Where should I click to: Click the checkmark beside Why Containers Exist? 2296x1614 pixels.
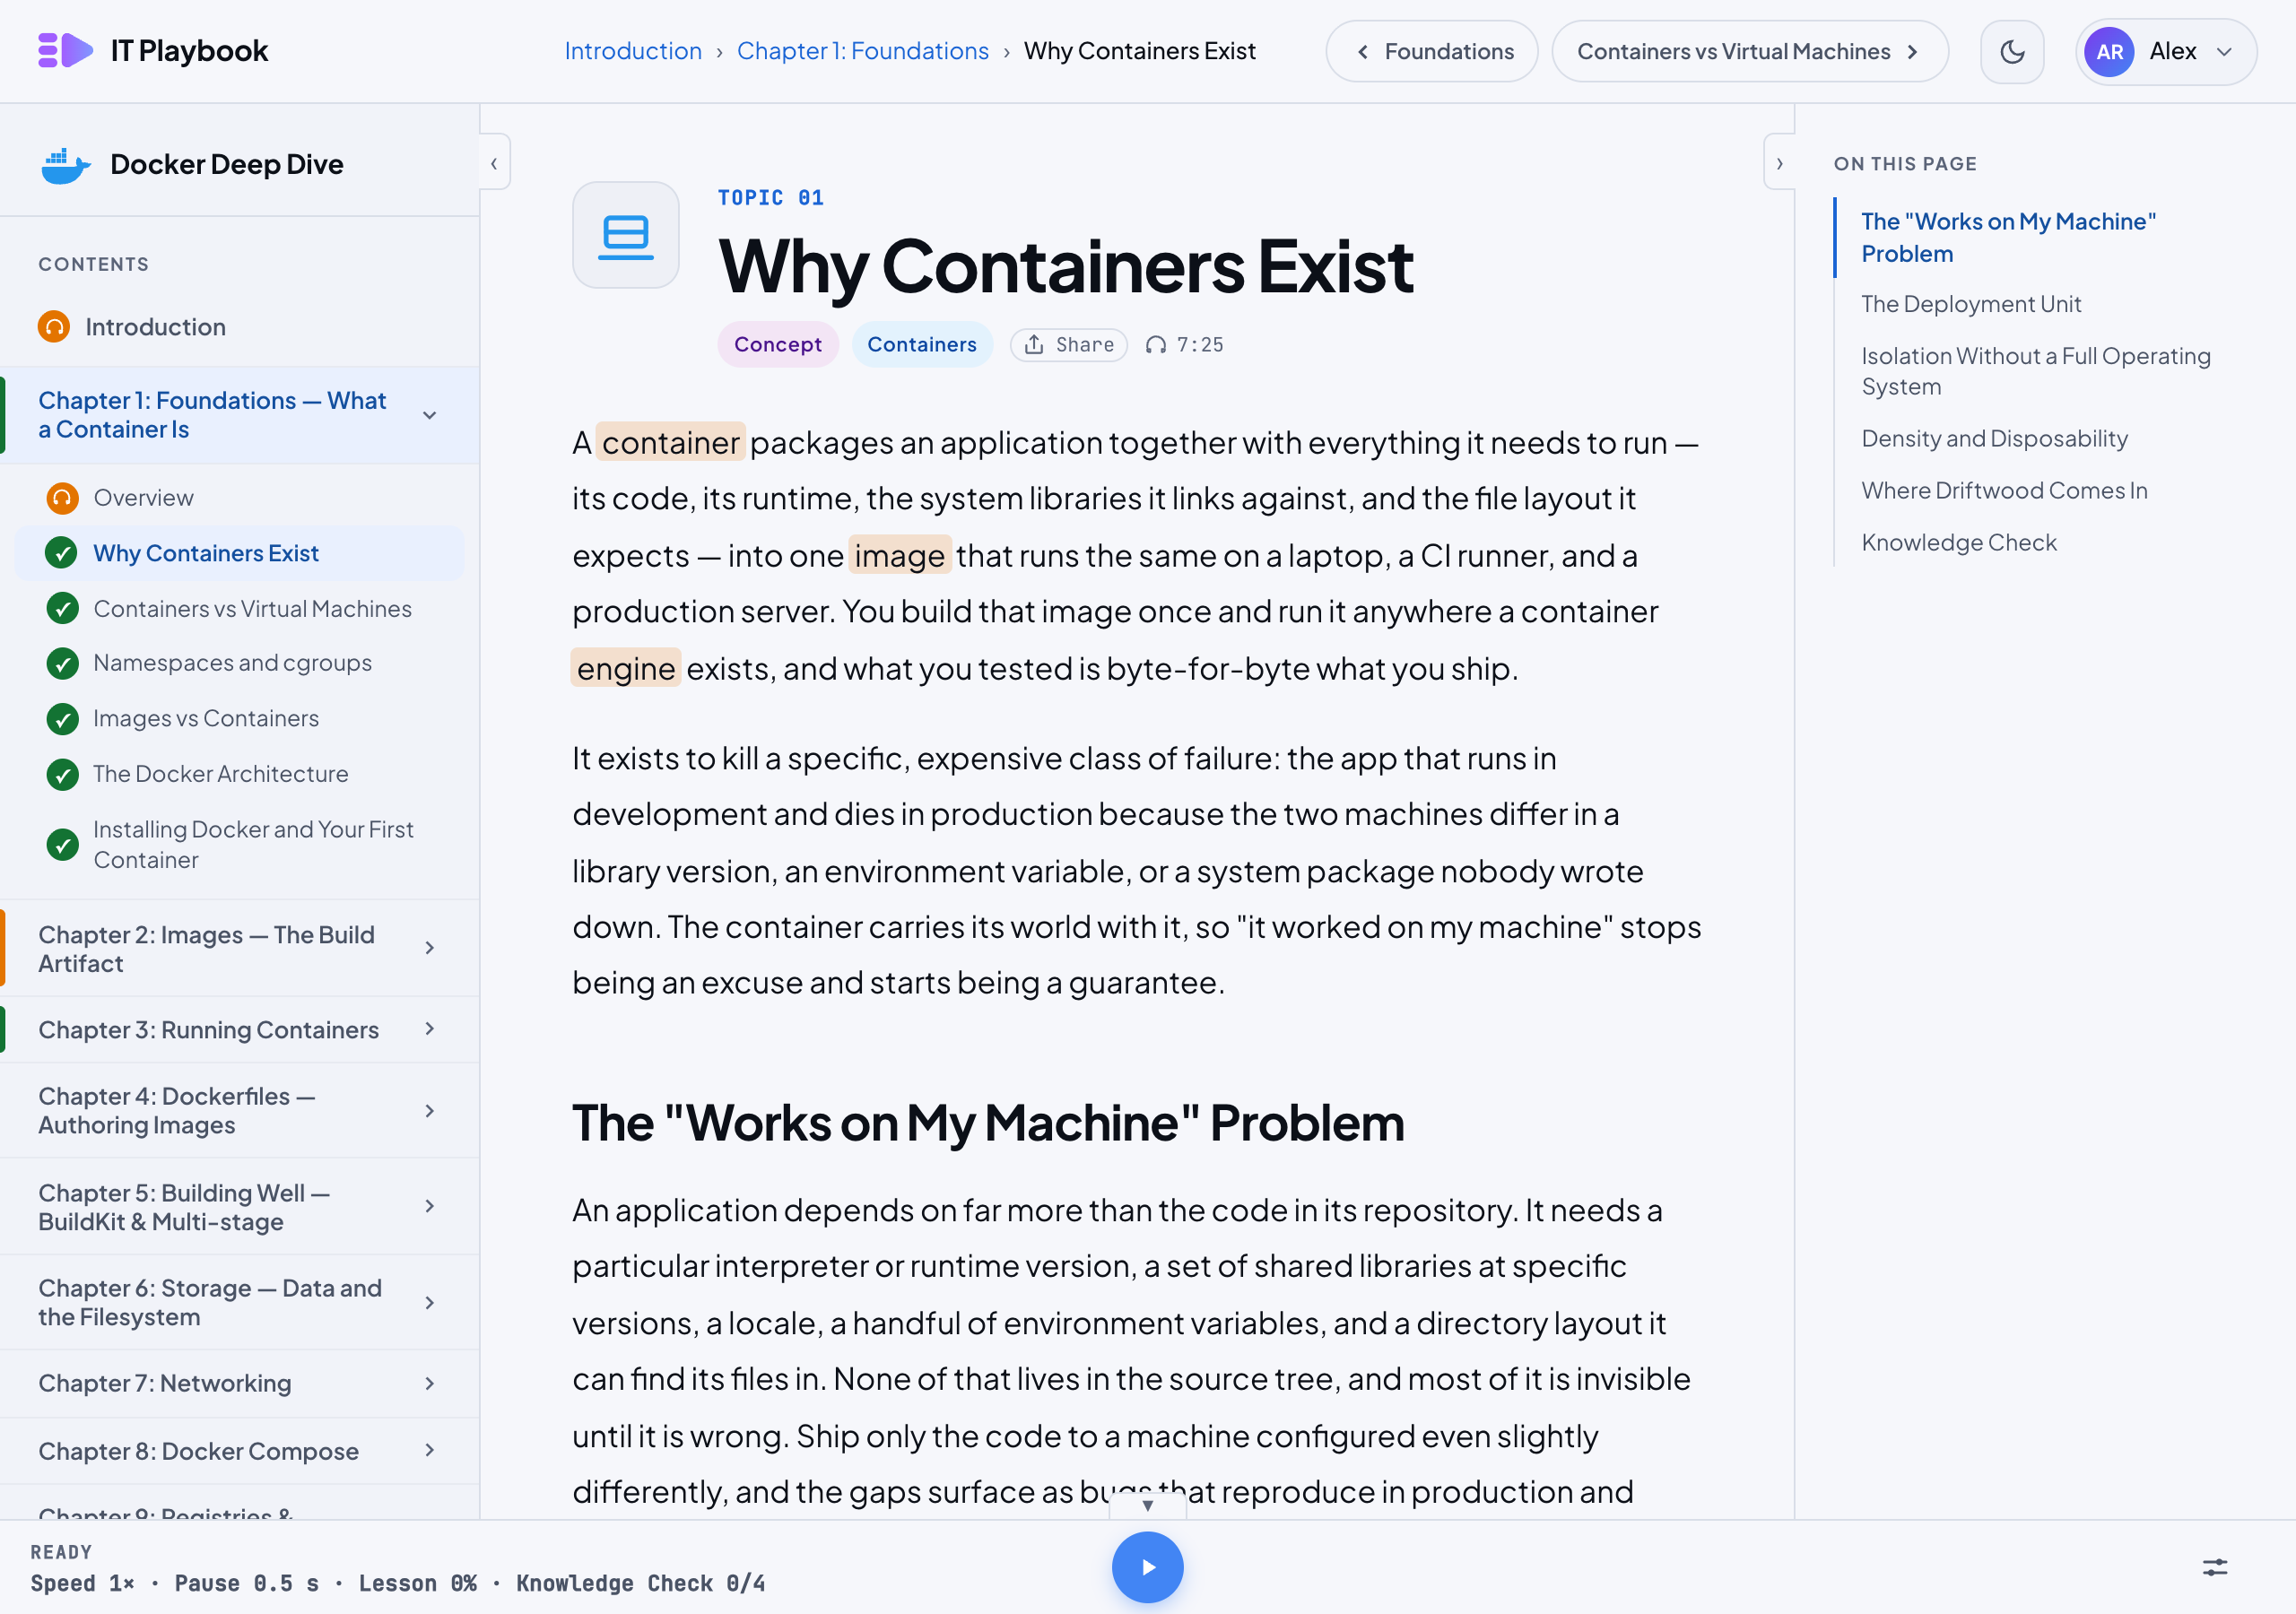pos(62,553)
